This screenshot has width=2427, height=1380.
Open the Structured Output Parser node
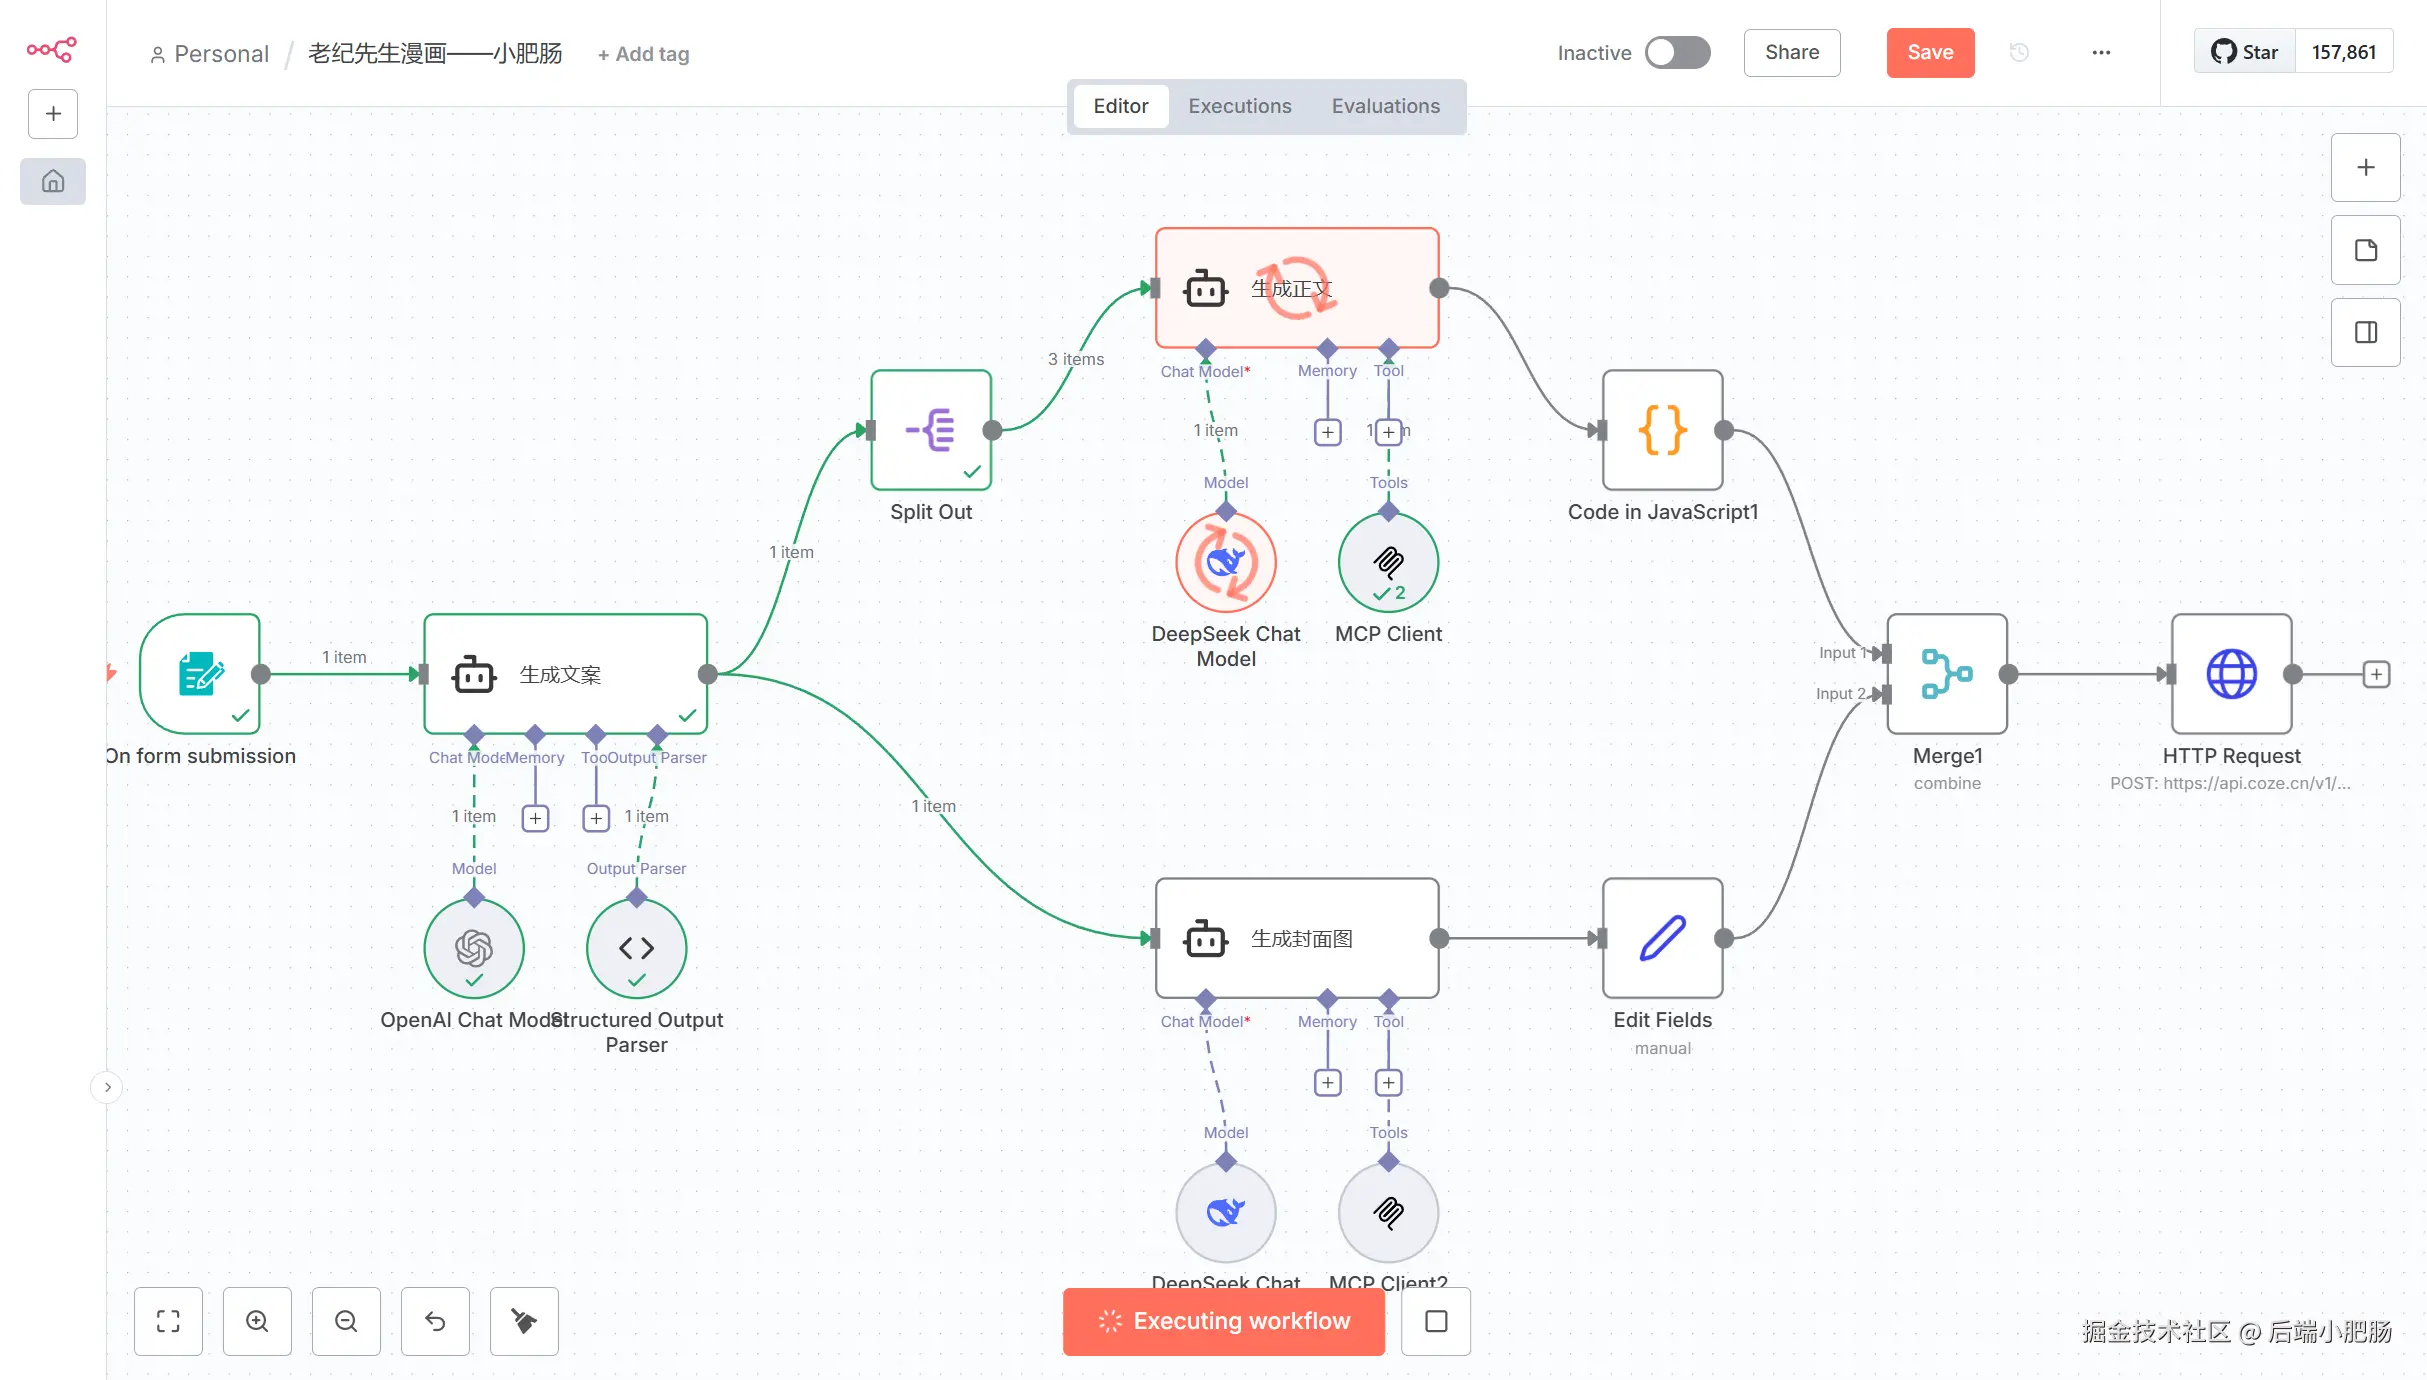point(636,948)
